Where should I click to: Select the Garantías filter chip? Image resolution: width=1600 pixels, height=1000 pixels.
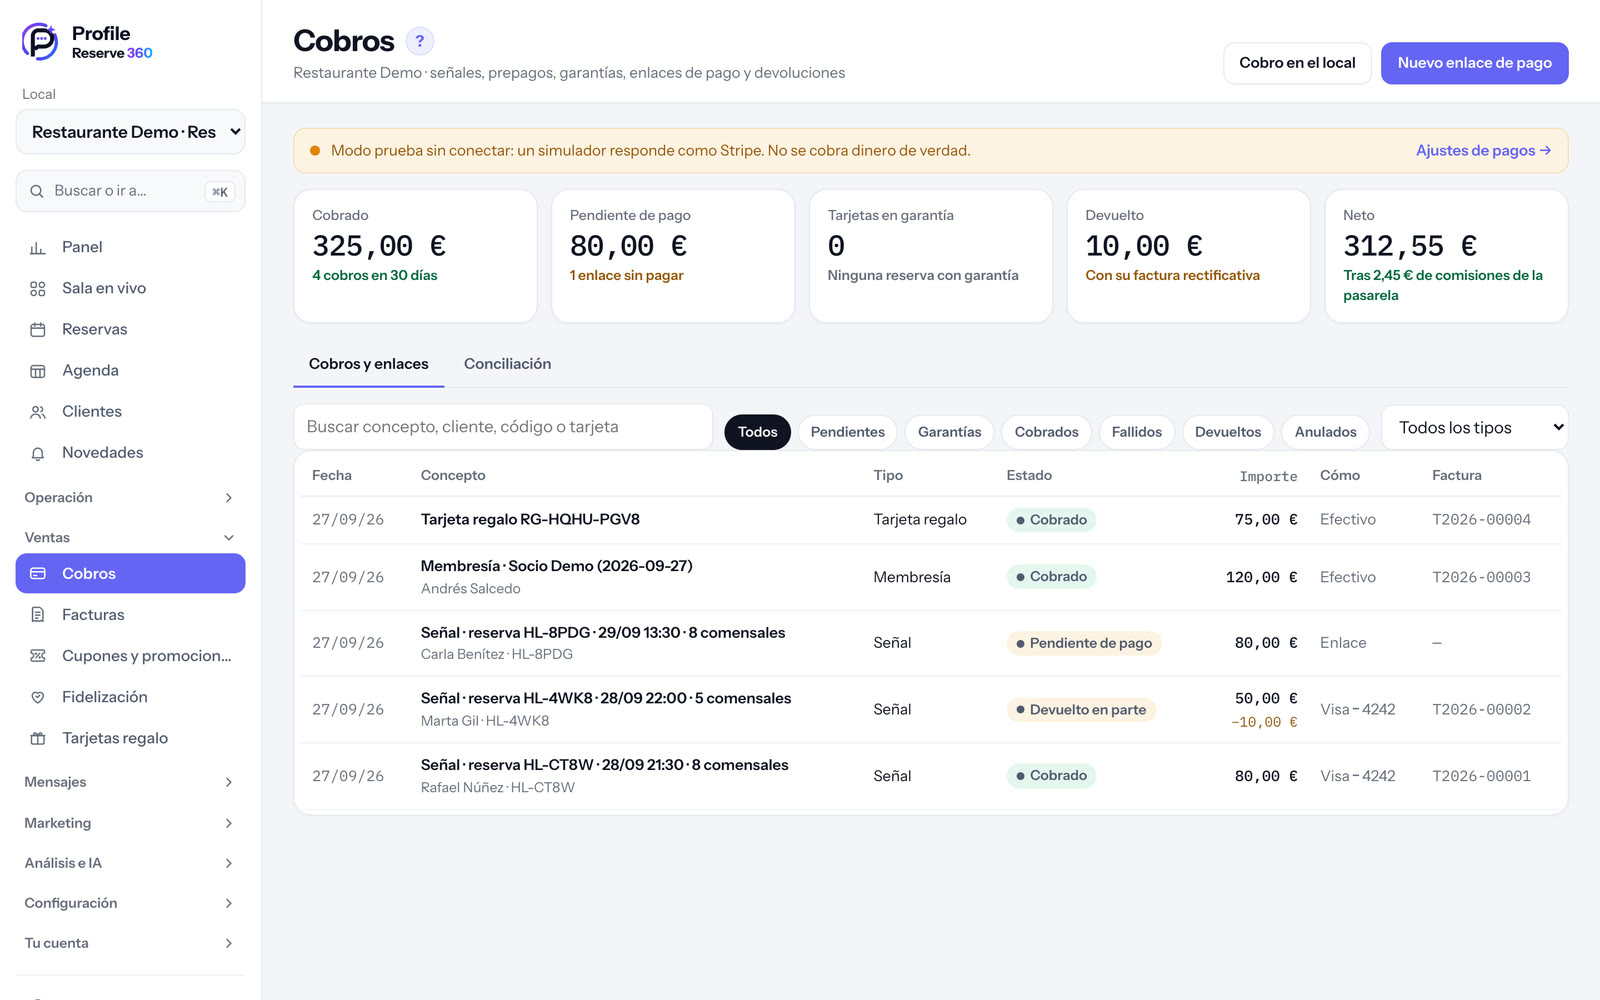click(x=949, y=432)
